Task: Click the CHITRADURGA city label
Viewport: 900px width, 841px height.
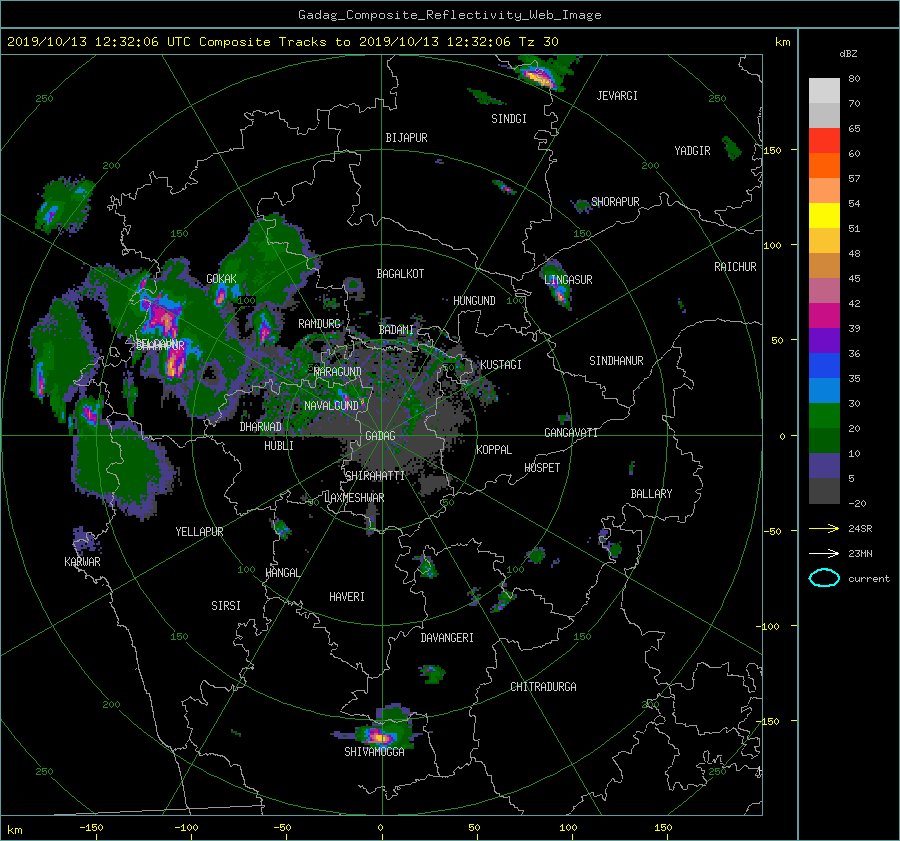Action: 544,687
